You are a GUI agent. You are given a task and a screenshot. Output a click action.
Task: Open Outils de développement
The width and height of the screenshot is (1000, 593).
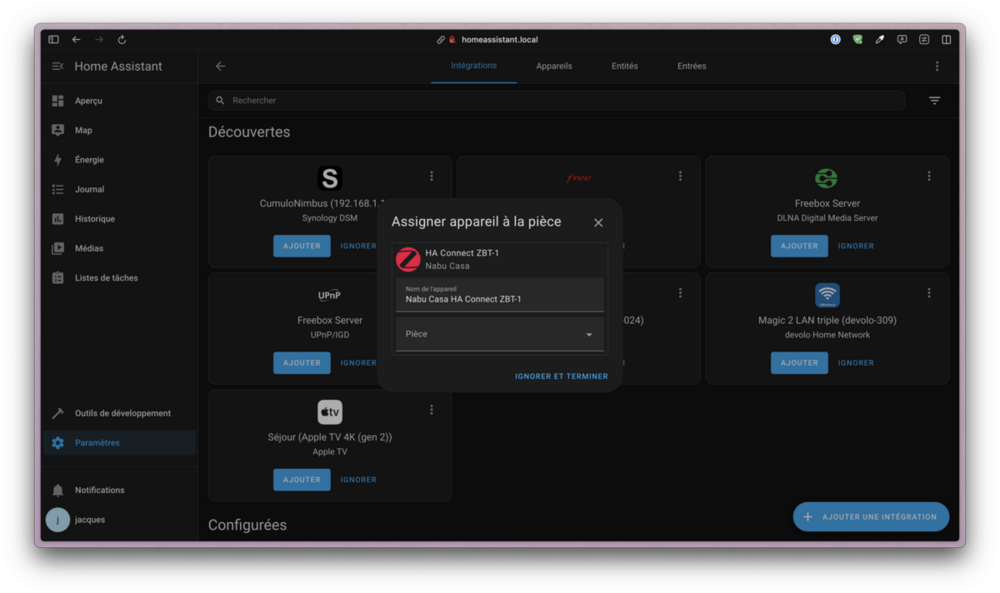coord(122,413)
